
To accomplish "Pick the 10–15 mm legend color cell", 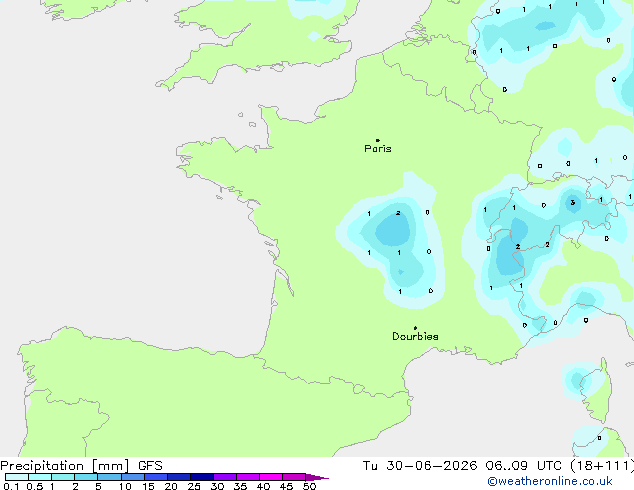I will (133, 477).
